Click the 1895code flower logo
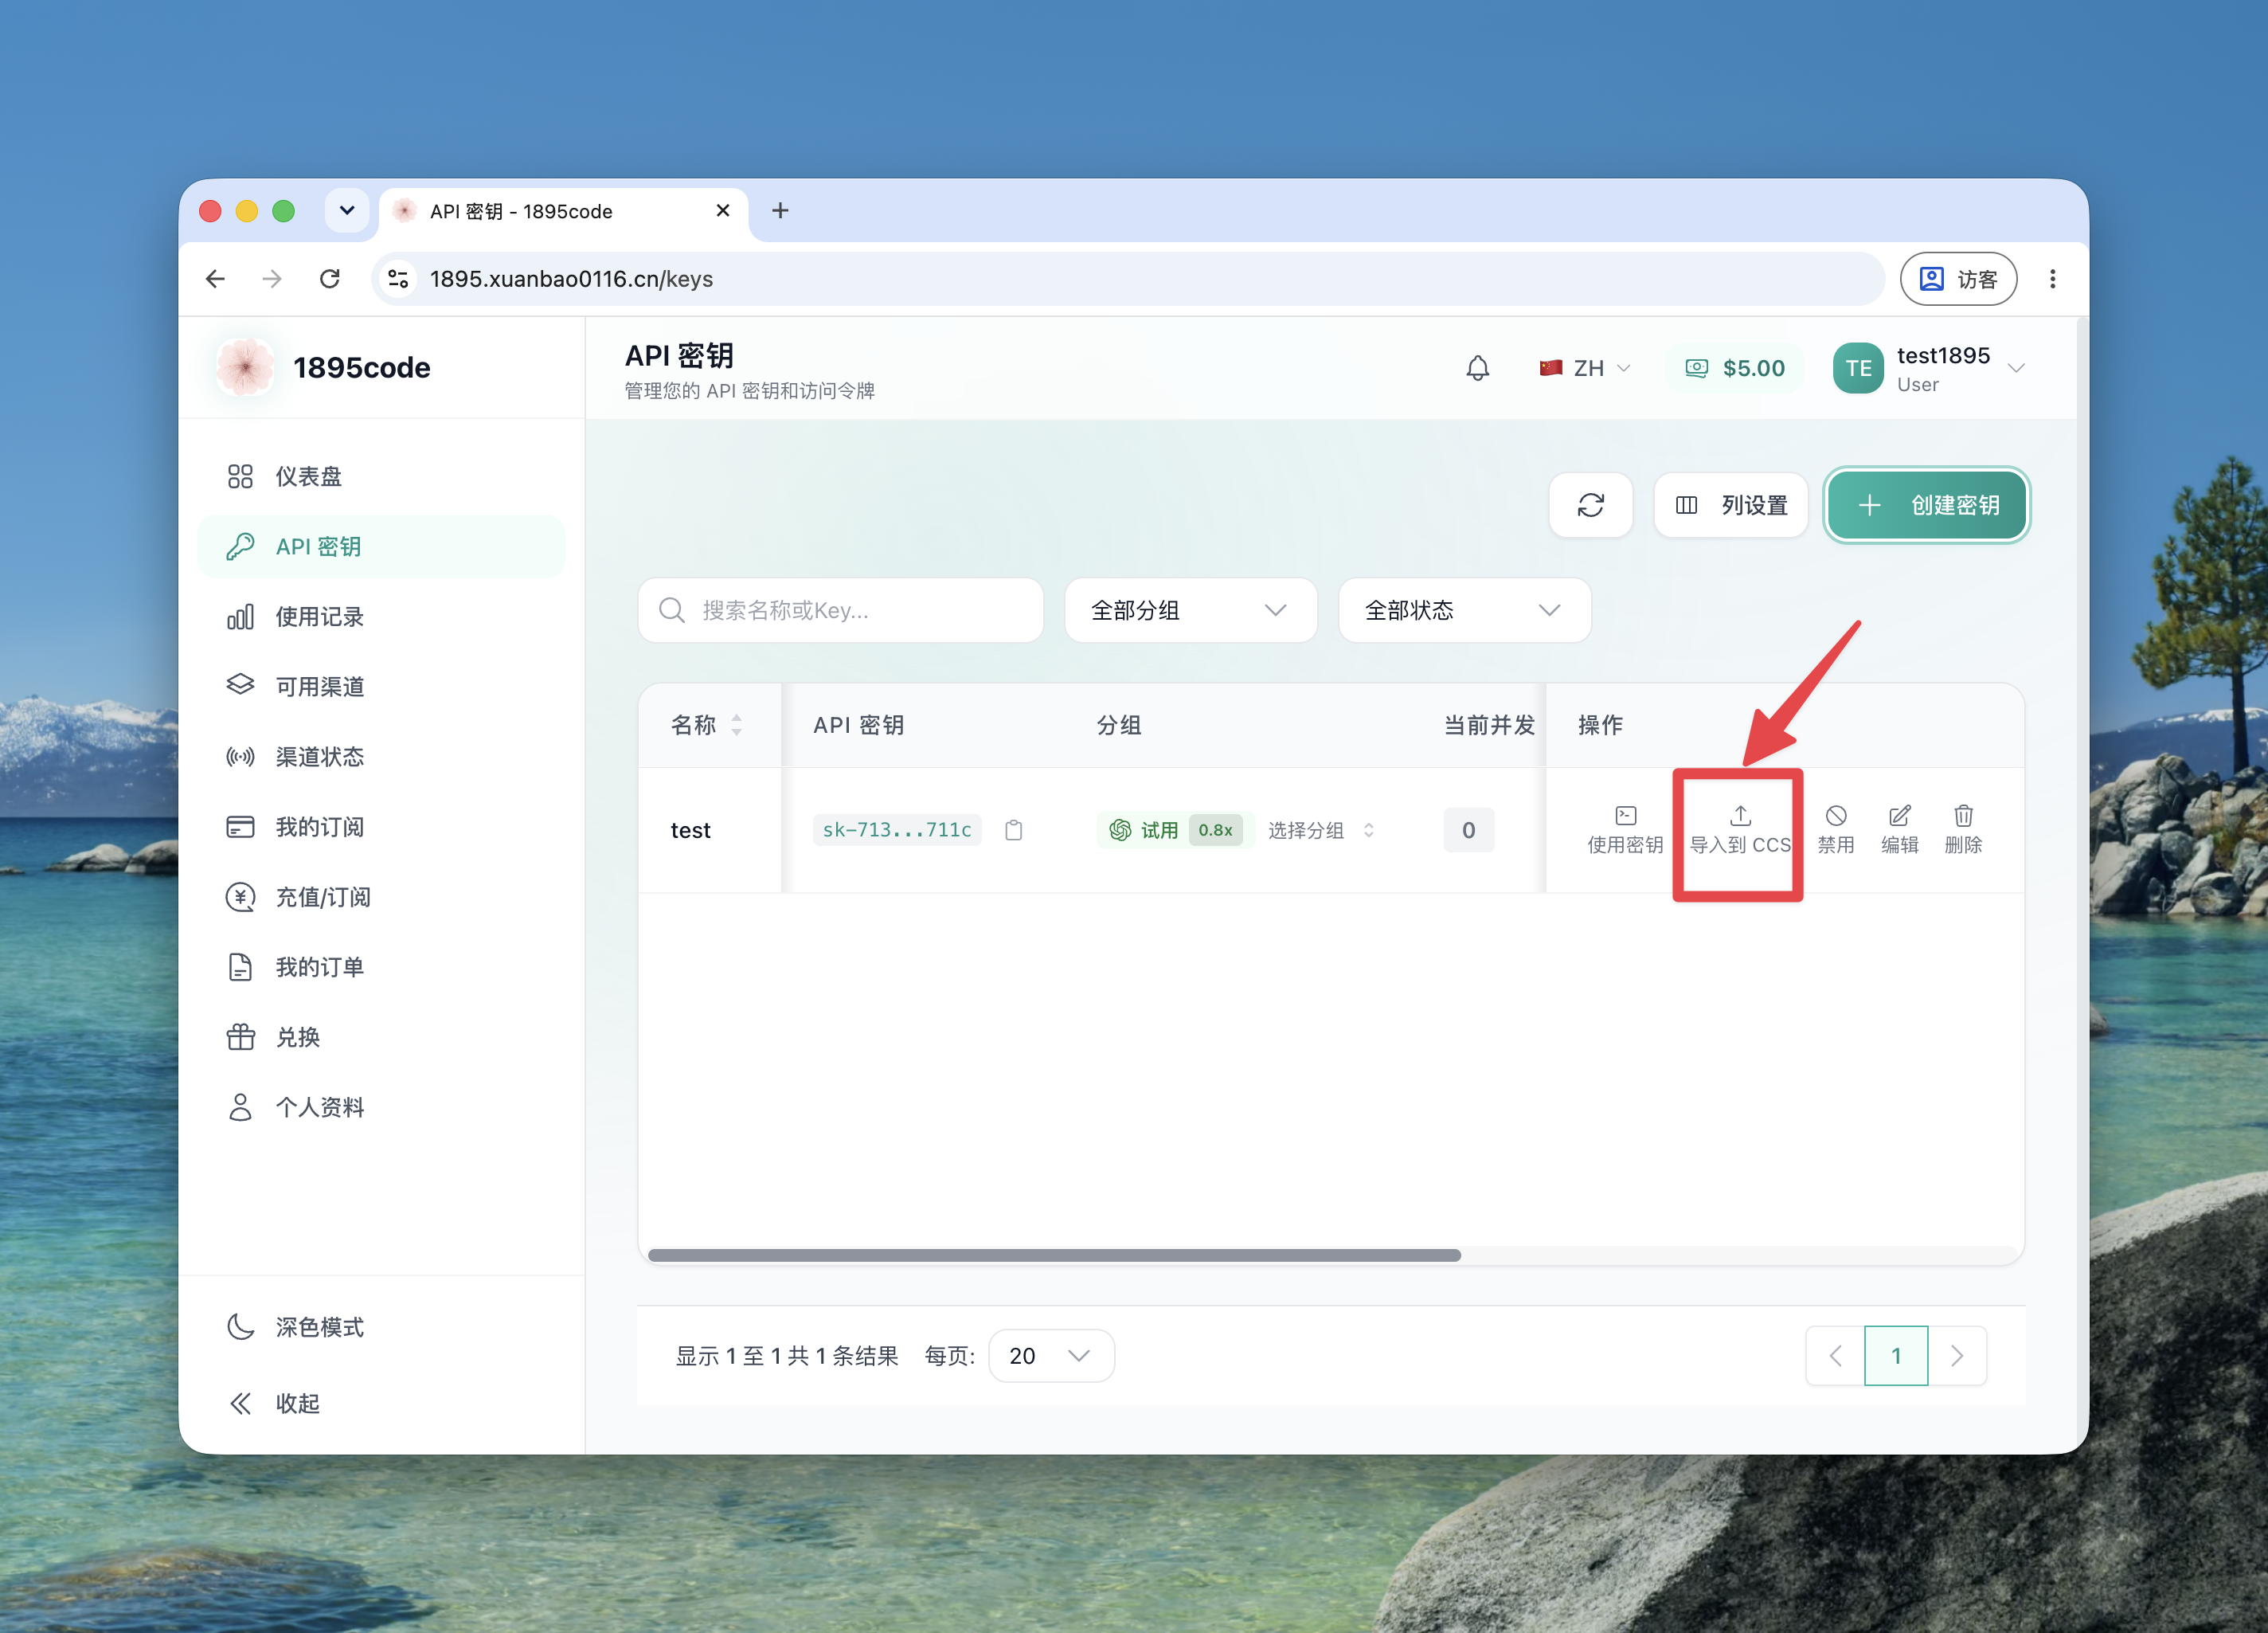This screenshot has width=2268, height=1633. click(x=244, y=367)
